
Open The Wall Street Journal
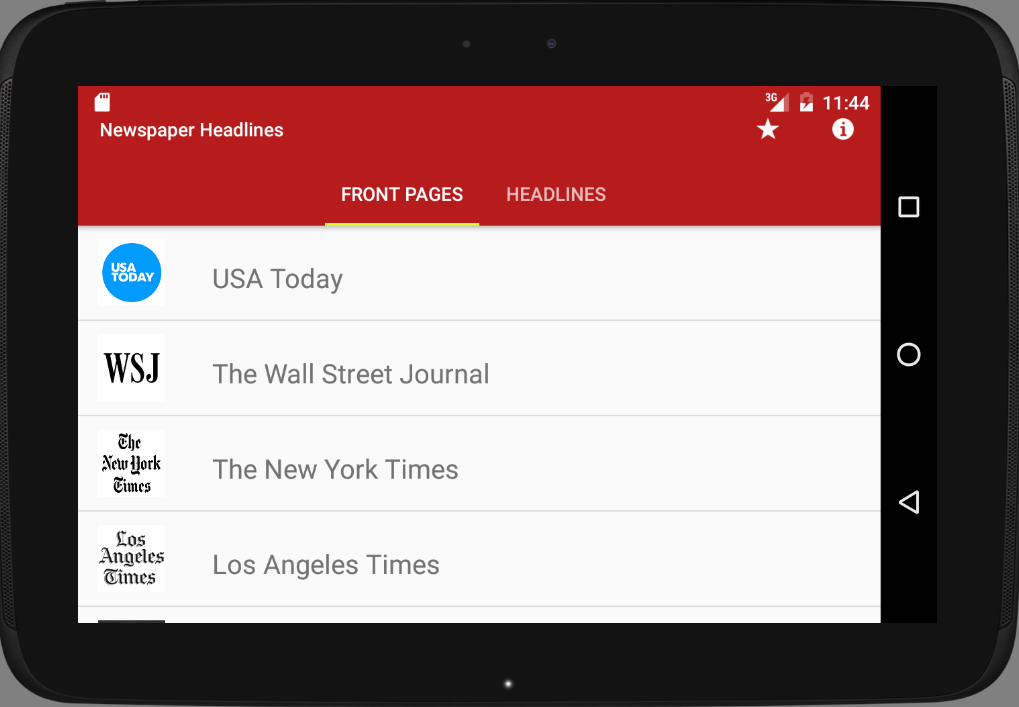click(x=479, y=368)
